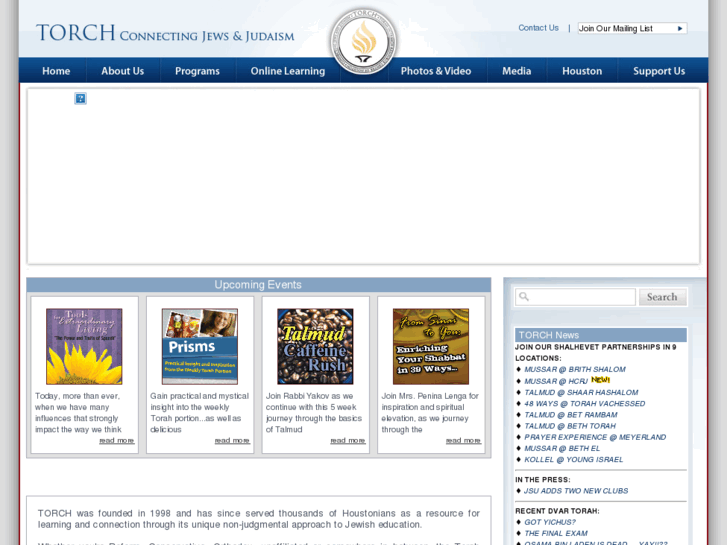The width and height of the screenshot is (727, 545).
Task: Click the Shalhevet Partnerships heading text
Action: click(596, 353)
